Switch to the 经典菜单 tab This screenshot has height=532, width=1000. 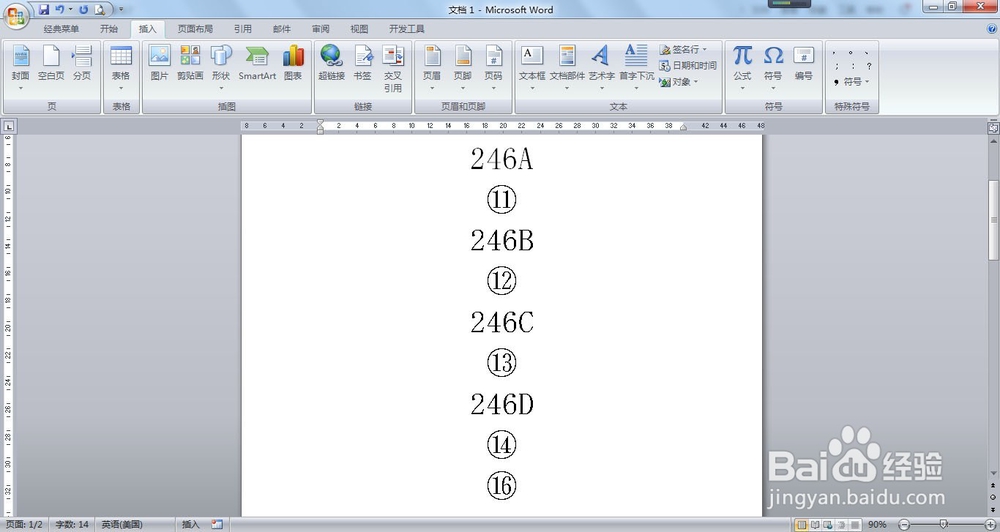tap(61, 29)
